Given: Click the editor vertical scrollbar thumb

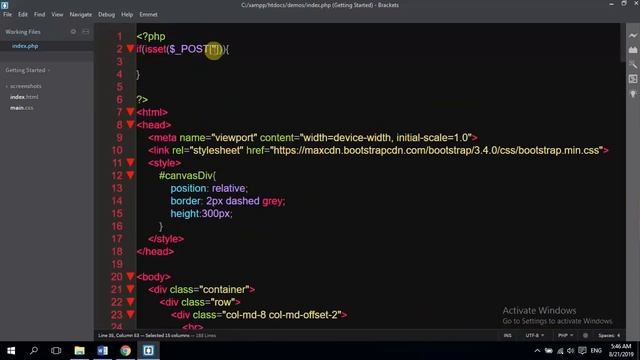Looking at the screenshot, I should pos(622,43).
